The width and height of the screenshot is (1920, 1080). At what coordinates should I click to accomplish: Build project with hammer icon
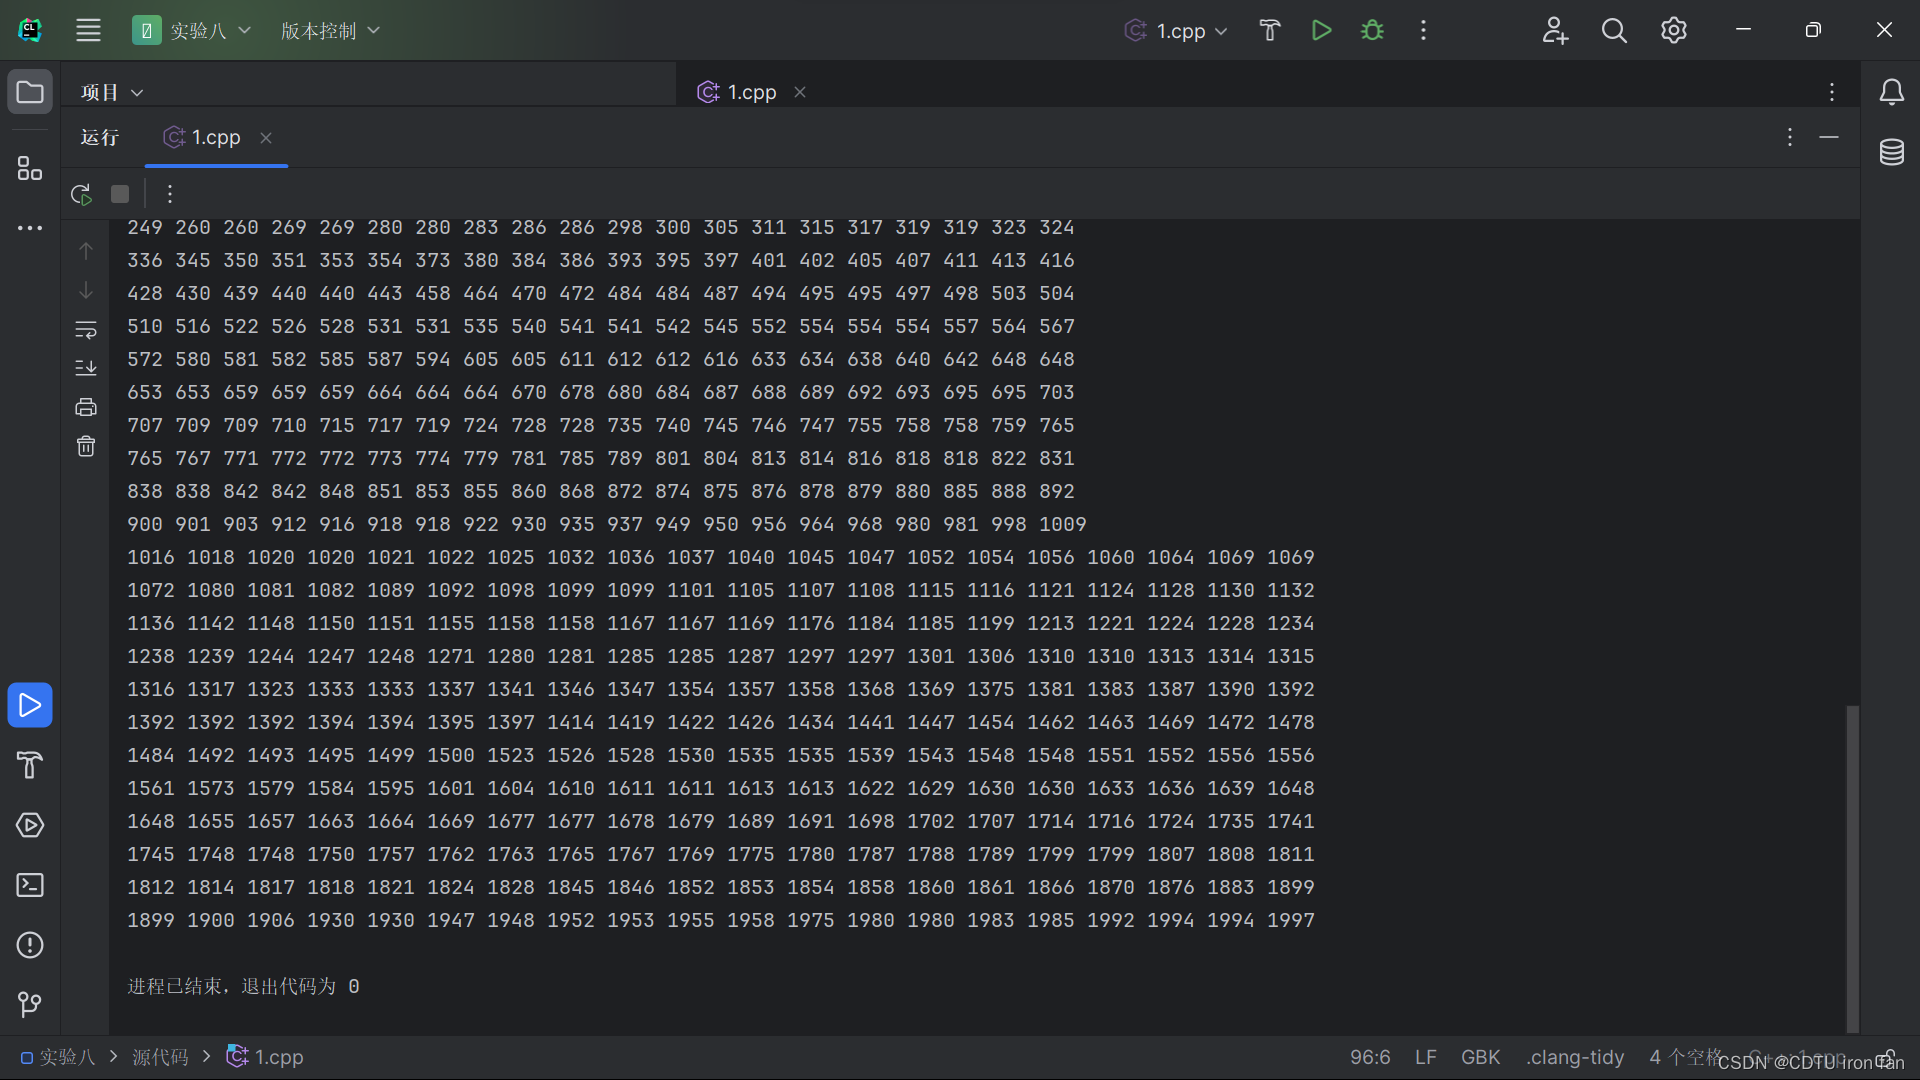(1270, 30)
